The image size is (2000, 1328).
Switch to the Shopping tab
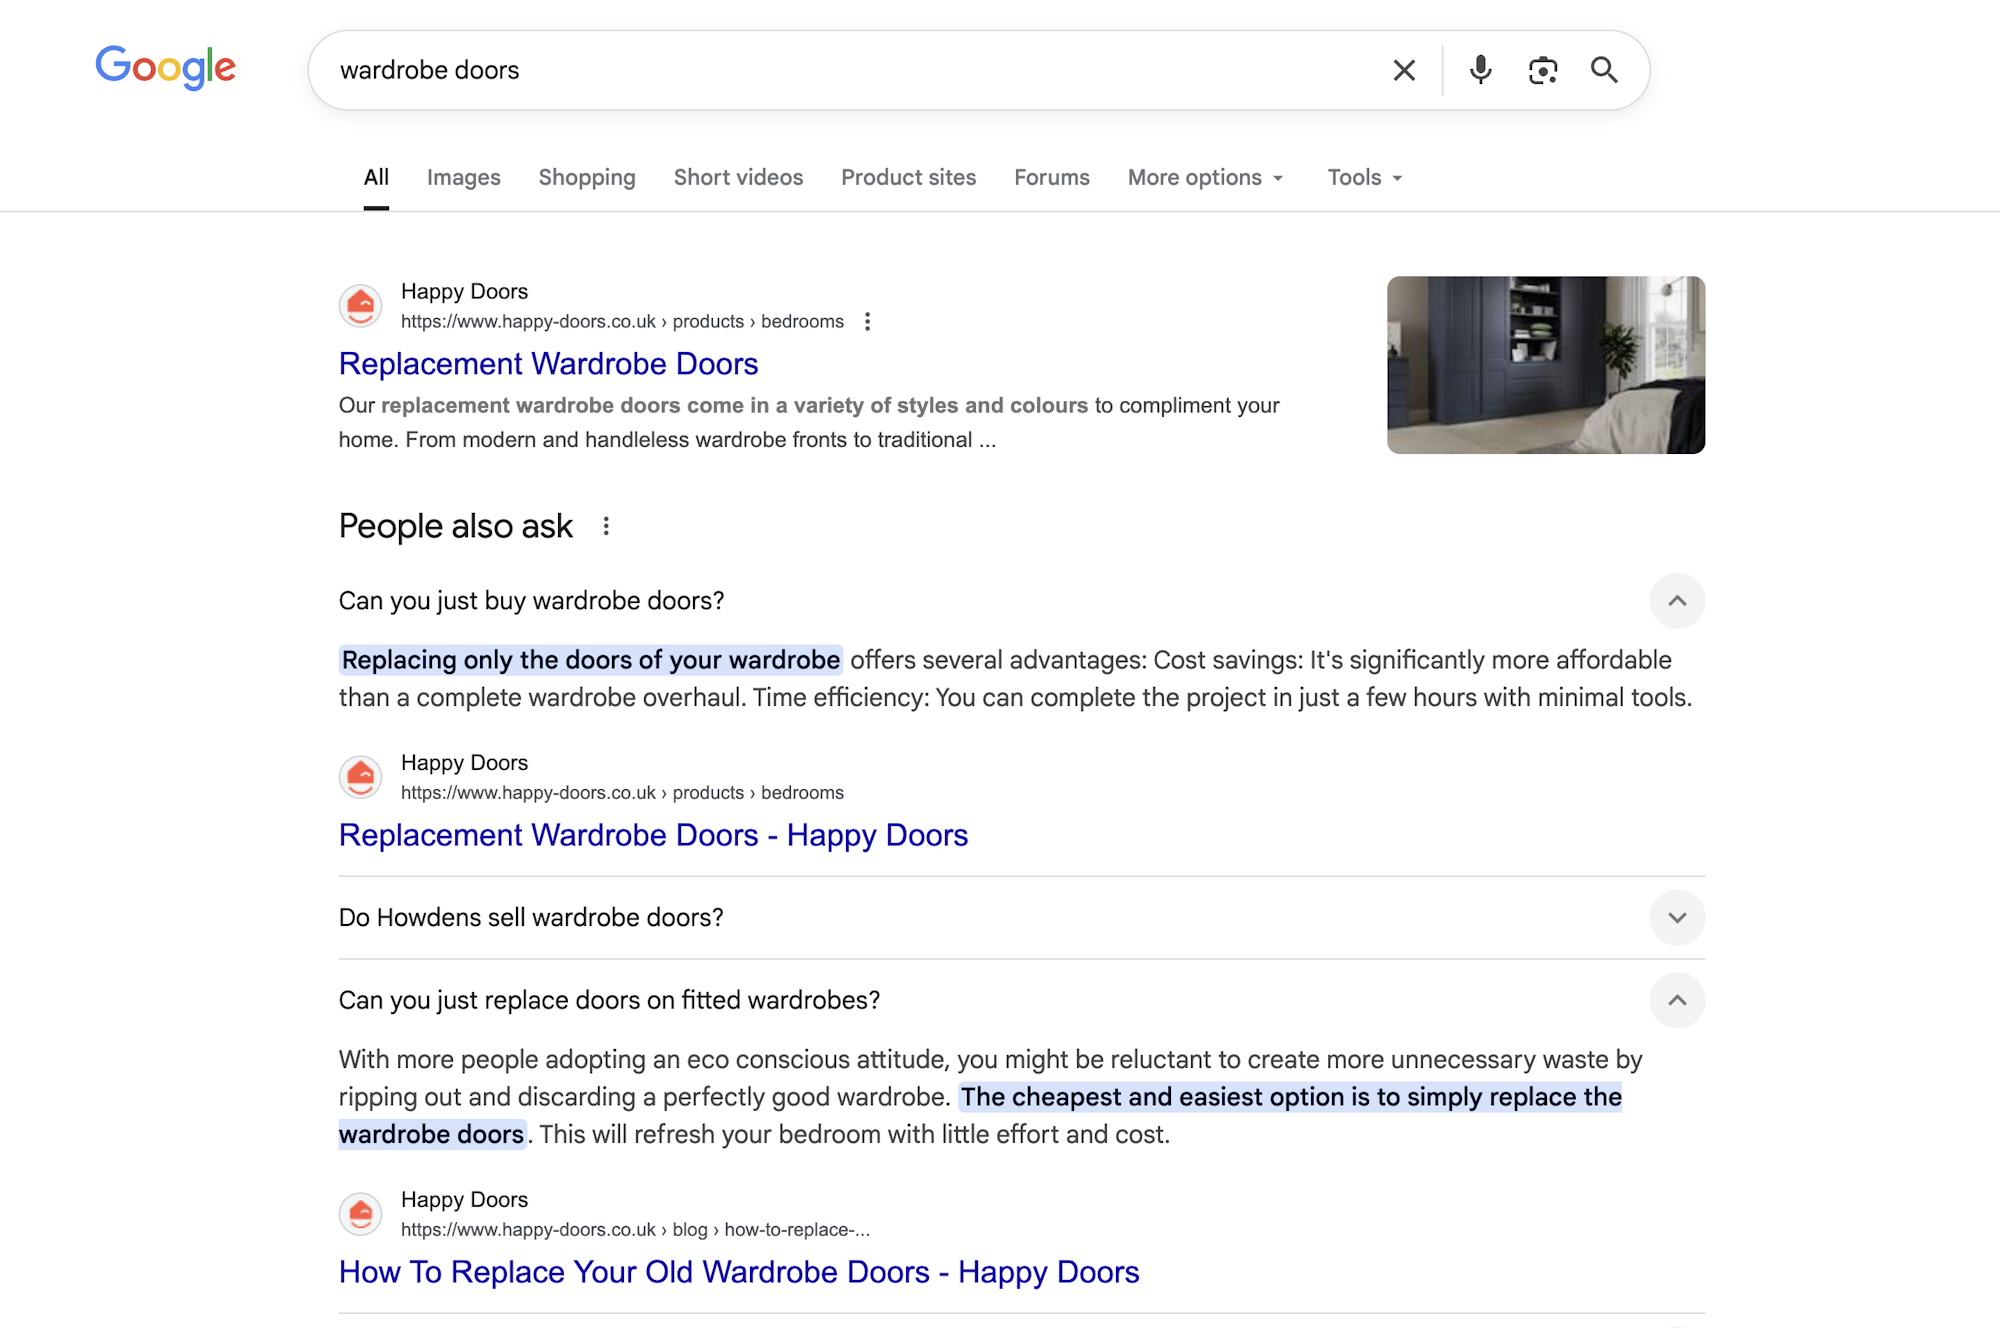click(x=587, y=178)
